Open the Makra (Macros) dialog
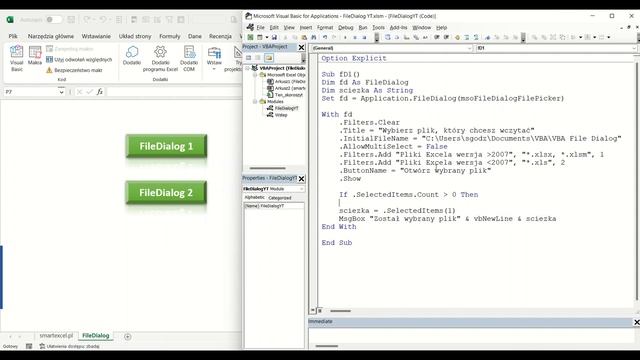 pyautogui.click(x=35, y=56)
